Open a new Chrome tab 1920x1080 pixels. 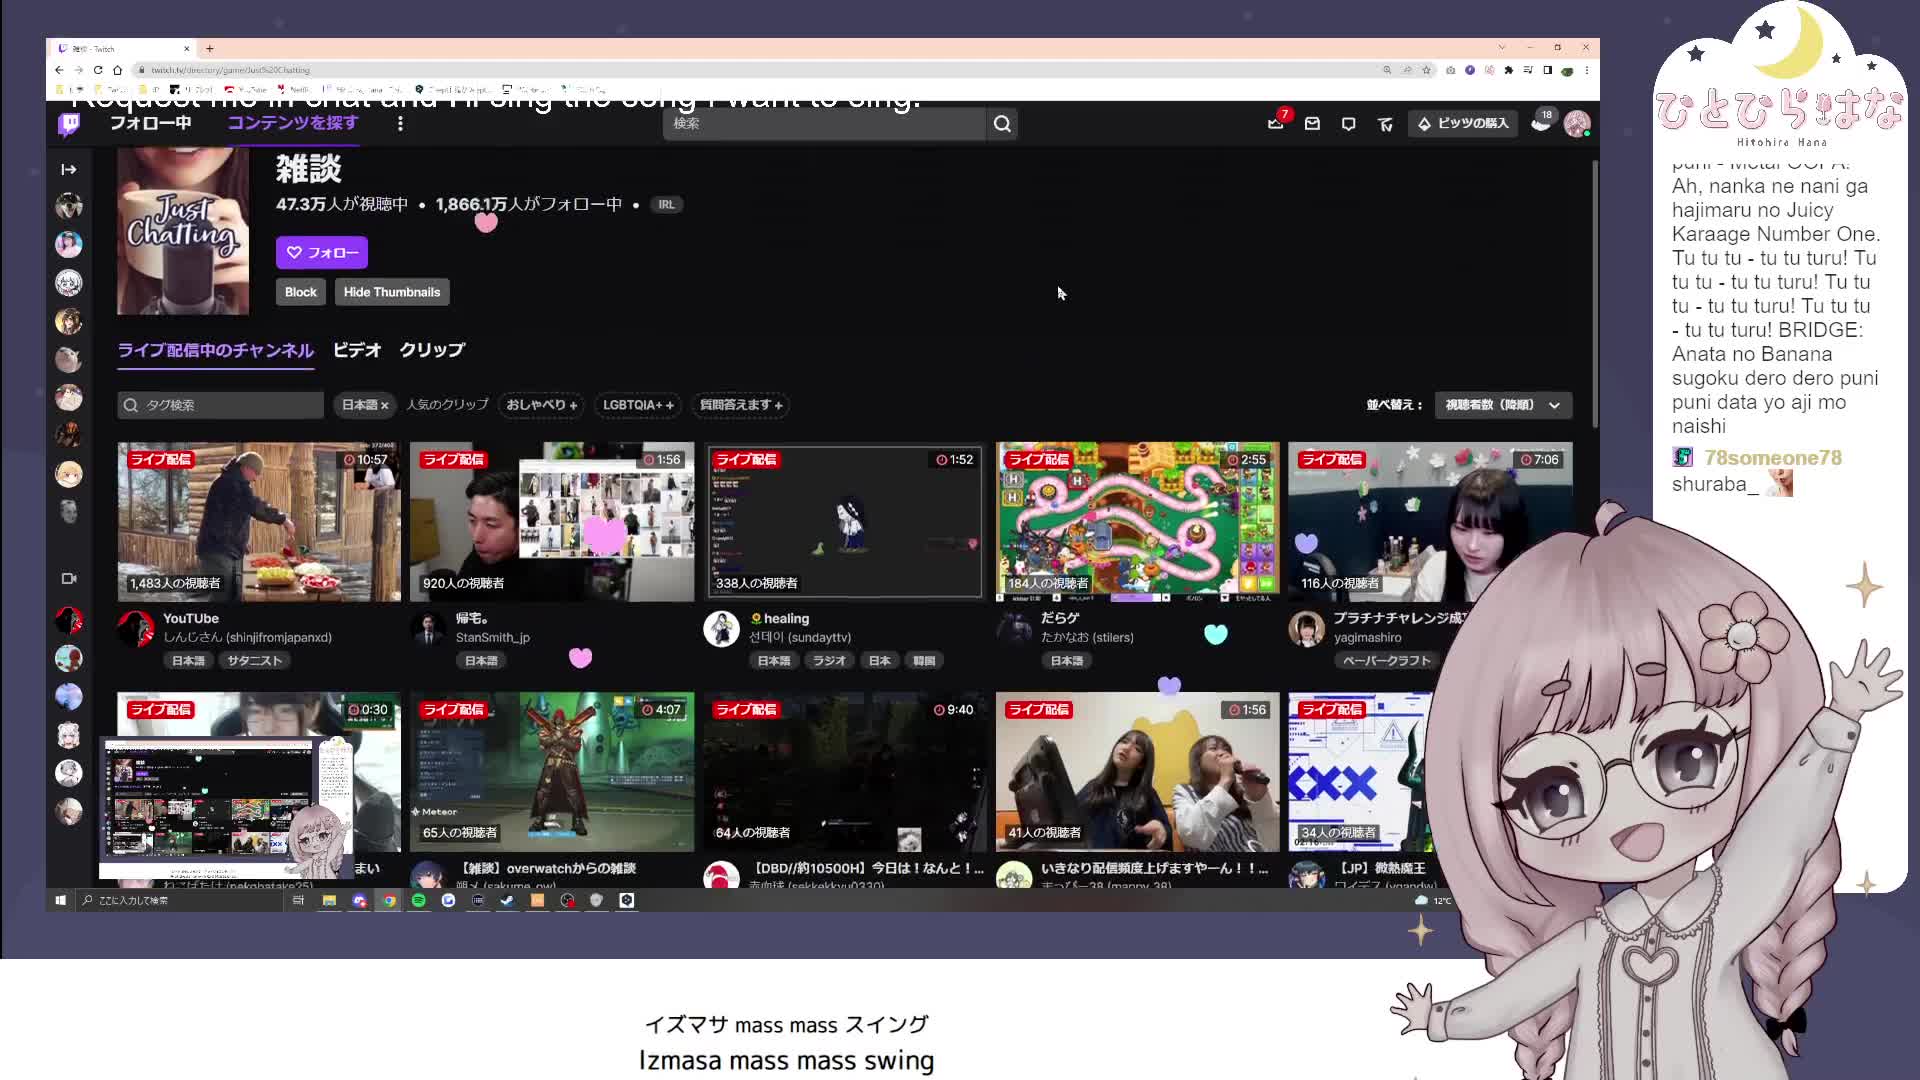tap(209, 48)
